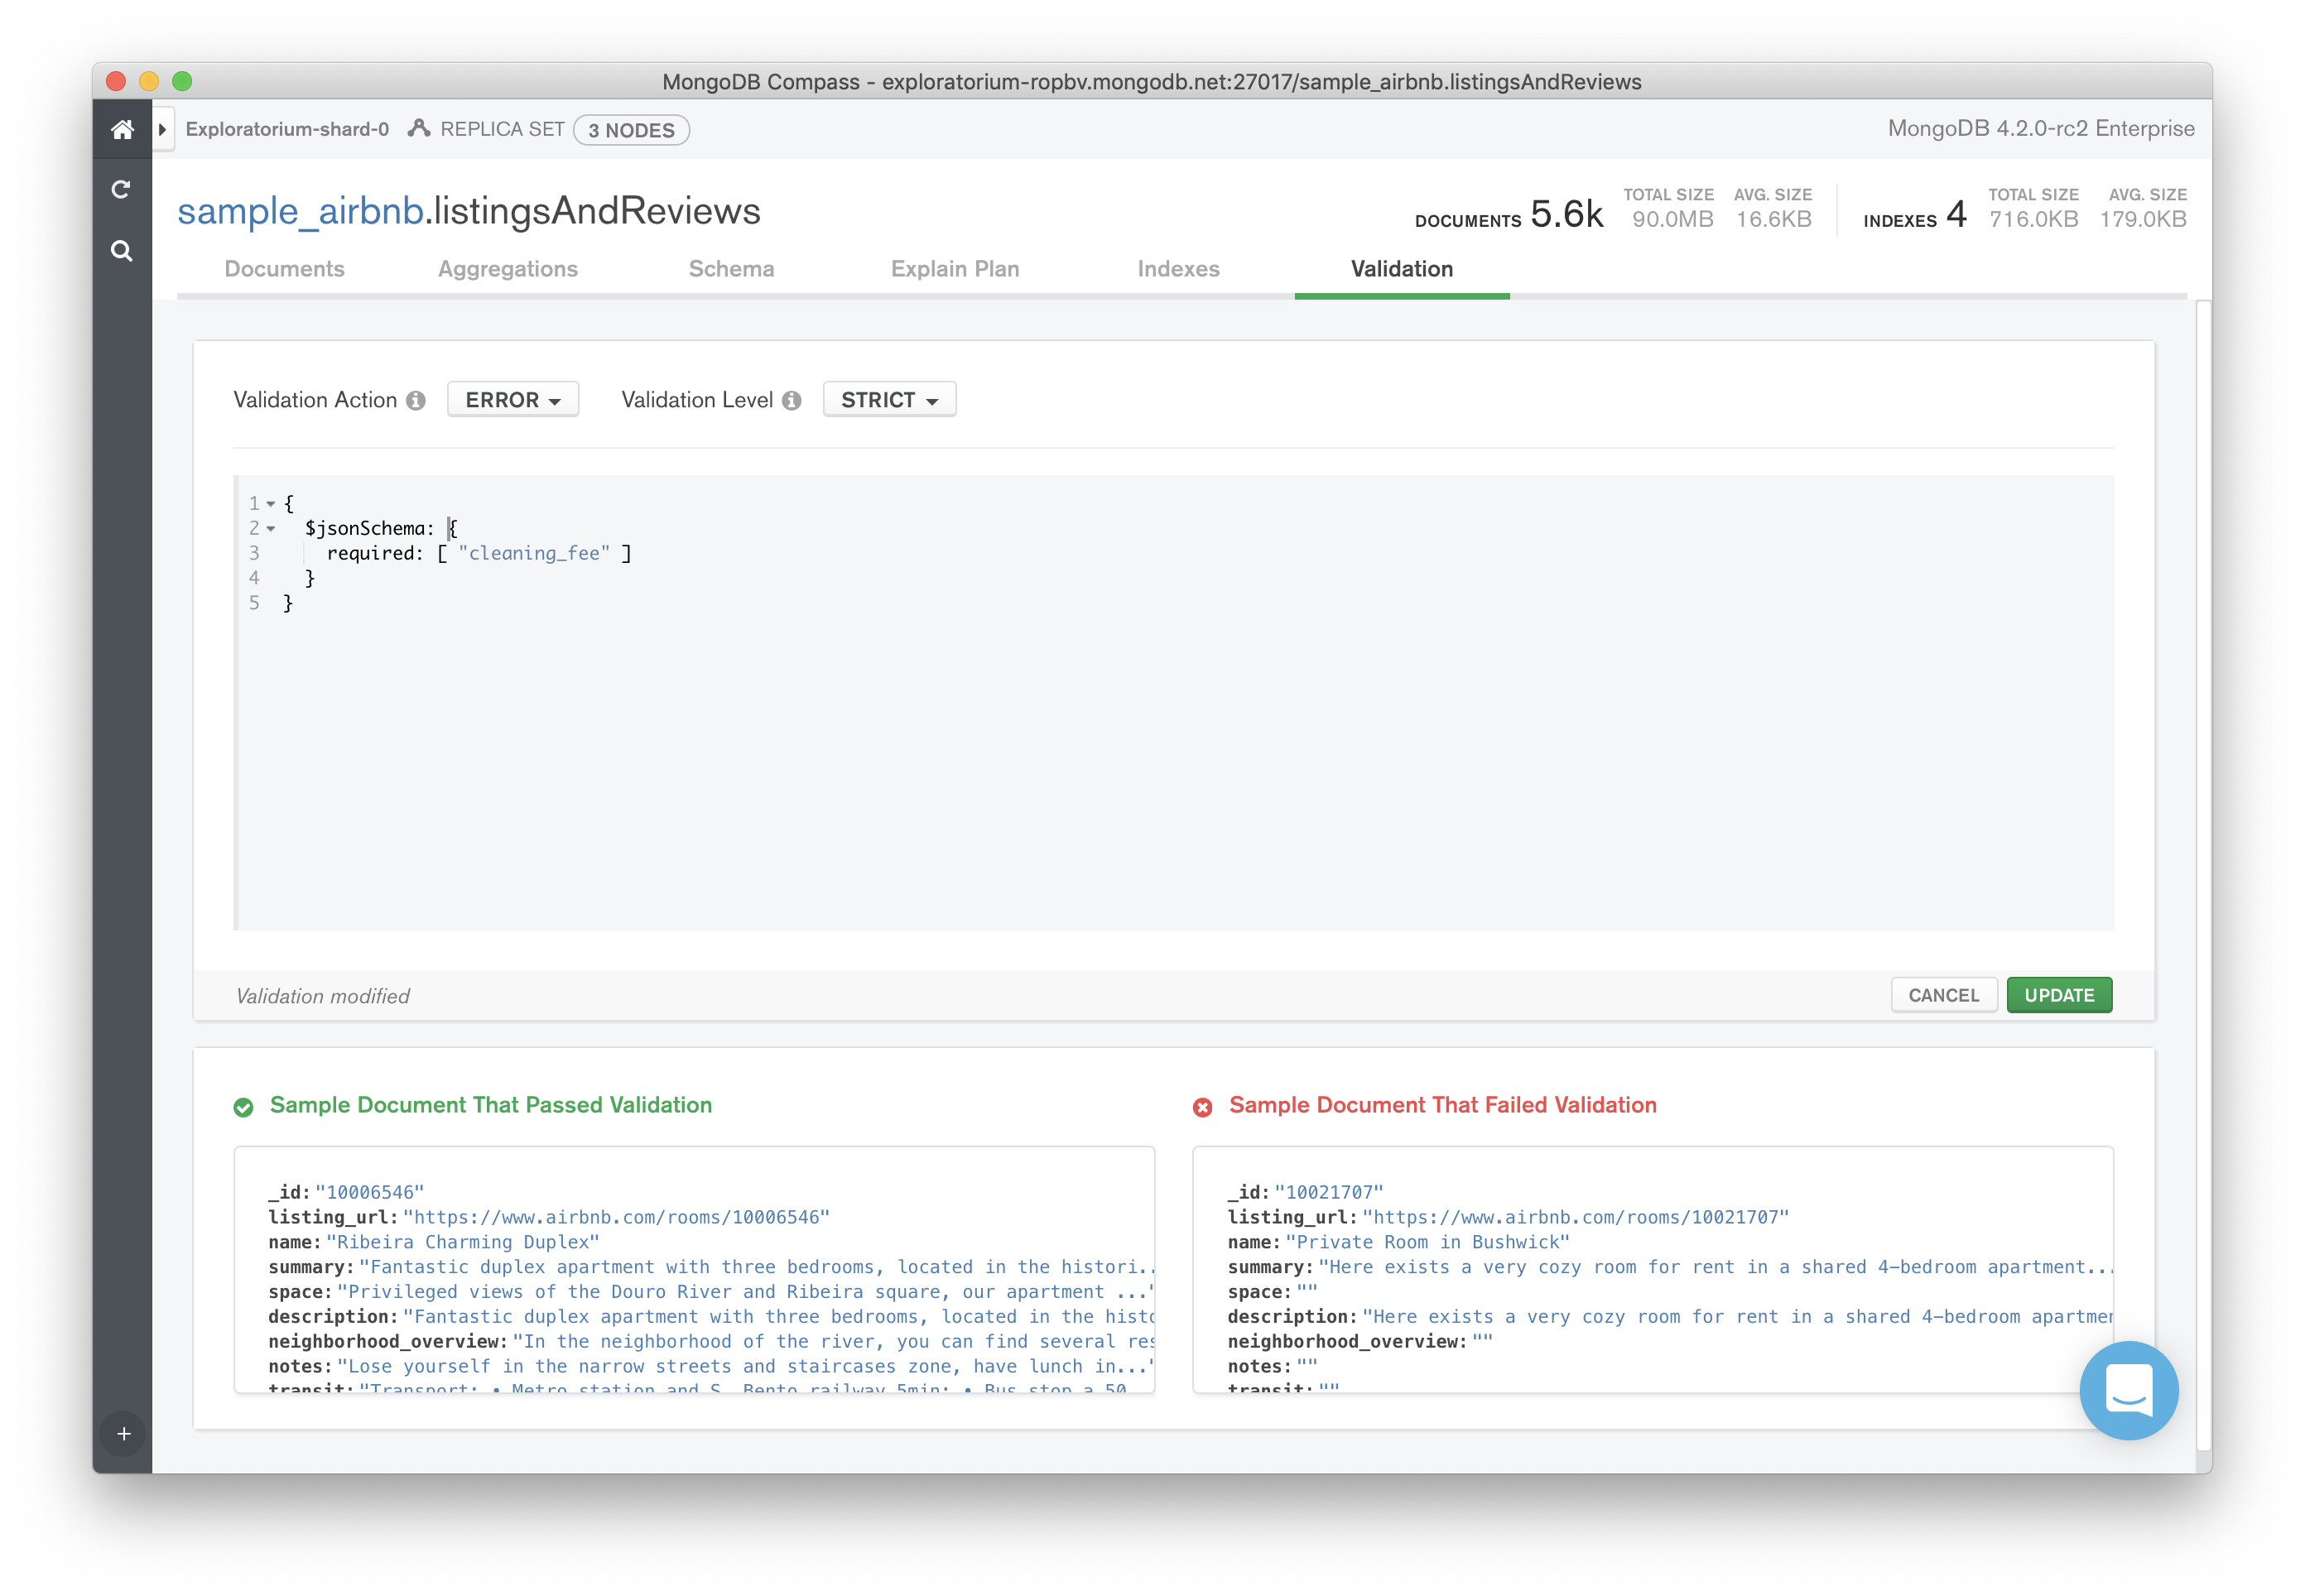This screenshot has height=1596, width=2305.
Task: Switch to the Indexes tab
Action: (1178, 269)
